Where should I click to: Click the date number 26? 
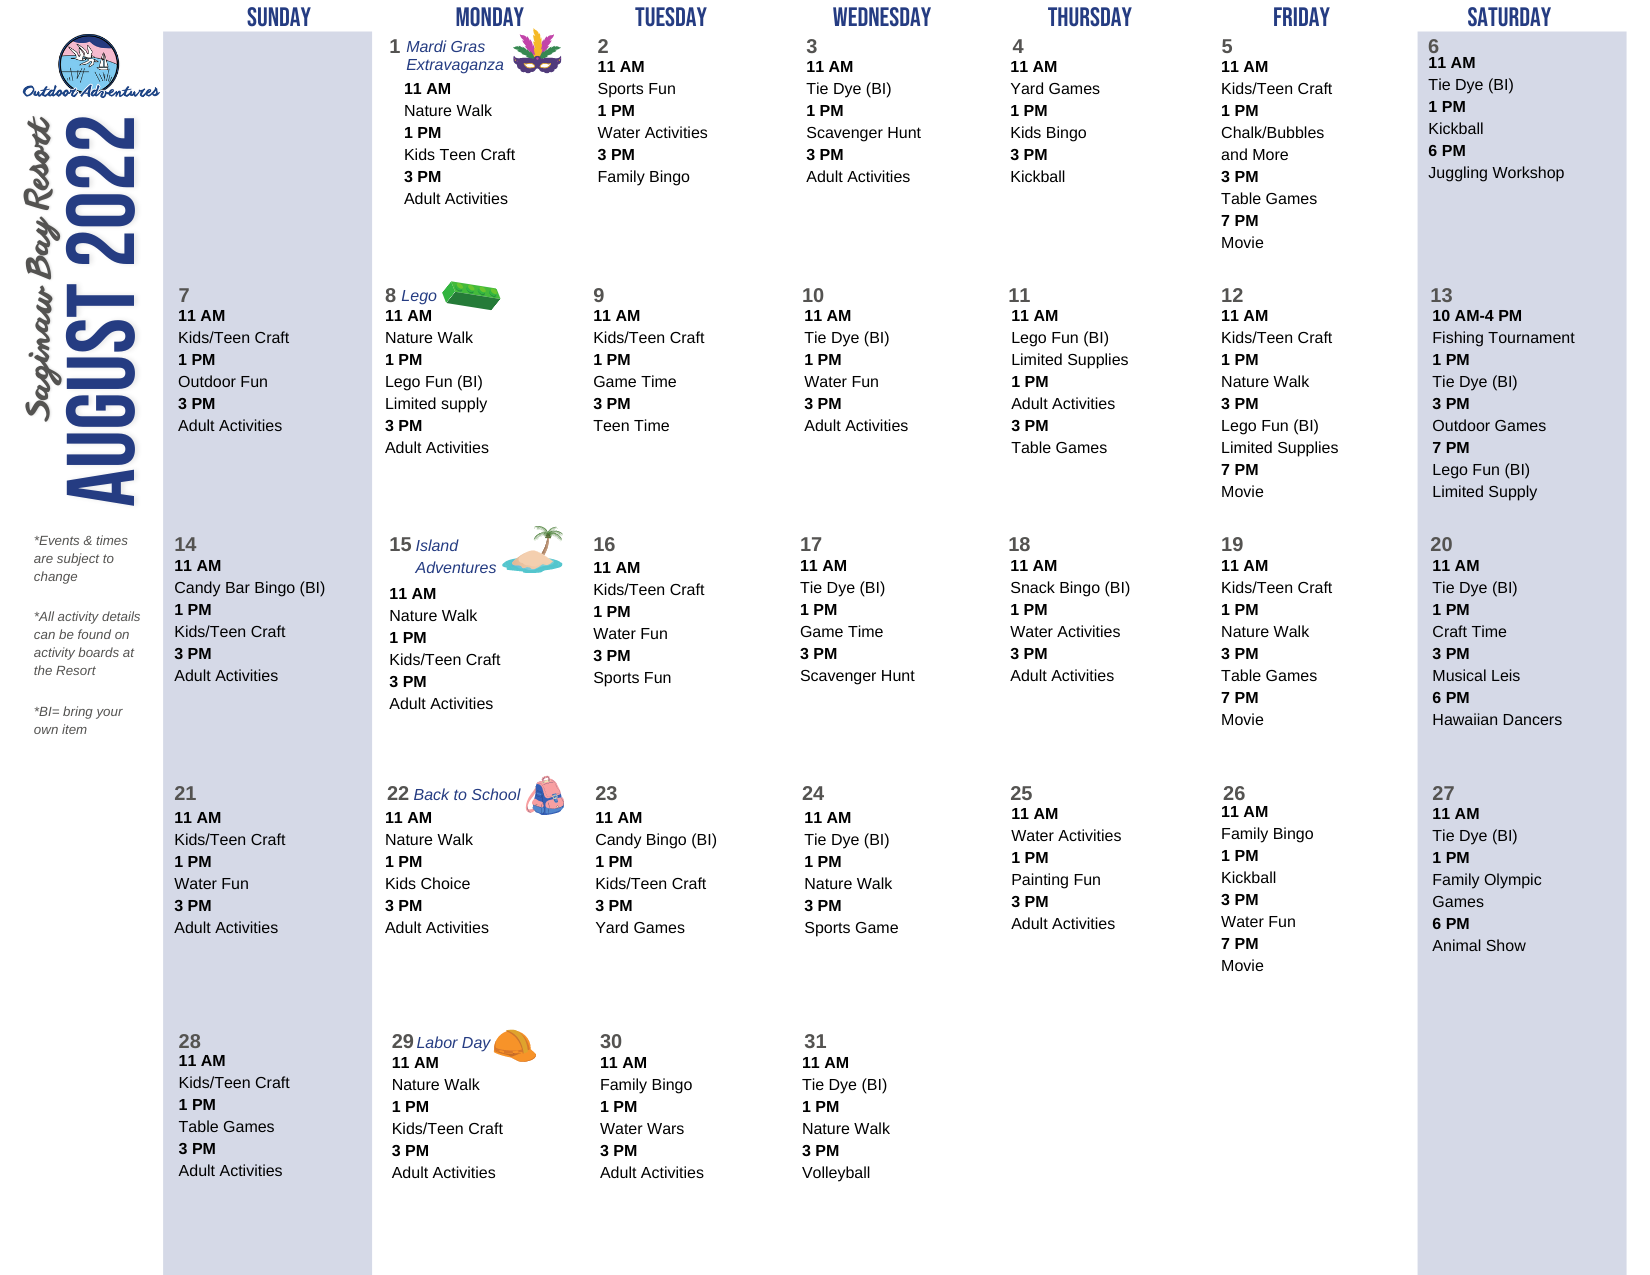(x=1234, y=793)
